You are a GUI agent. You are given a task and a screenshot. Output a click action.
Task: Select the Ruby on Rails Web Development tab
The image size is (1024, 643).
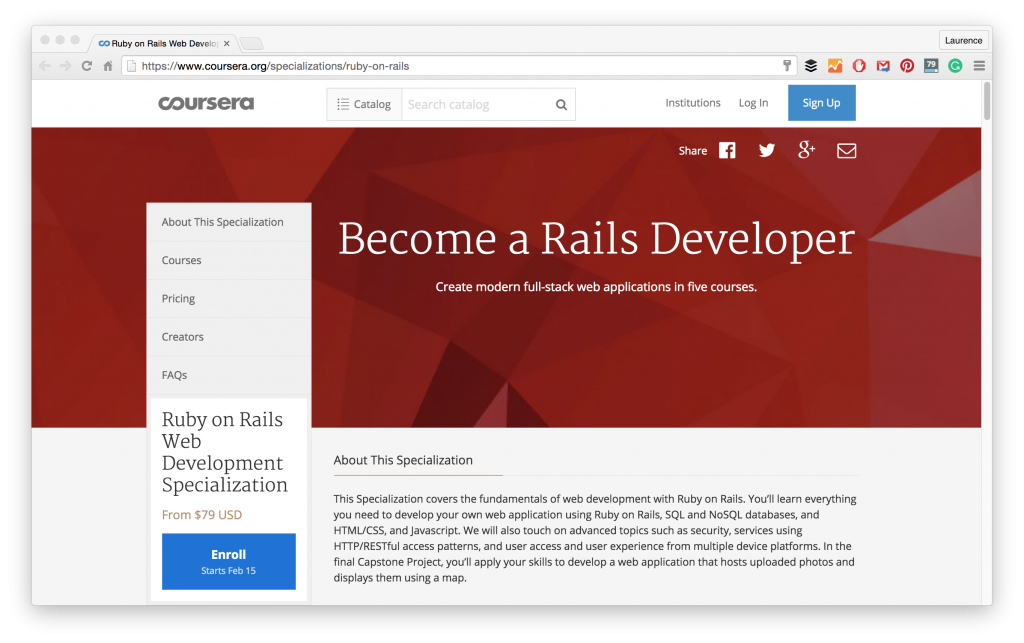coord(163,44)
